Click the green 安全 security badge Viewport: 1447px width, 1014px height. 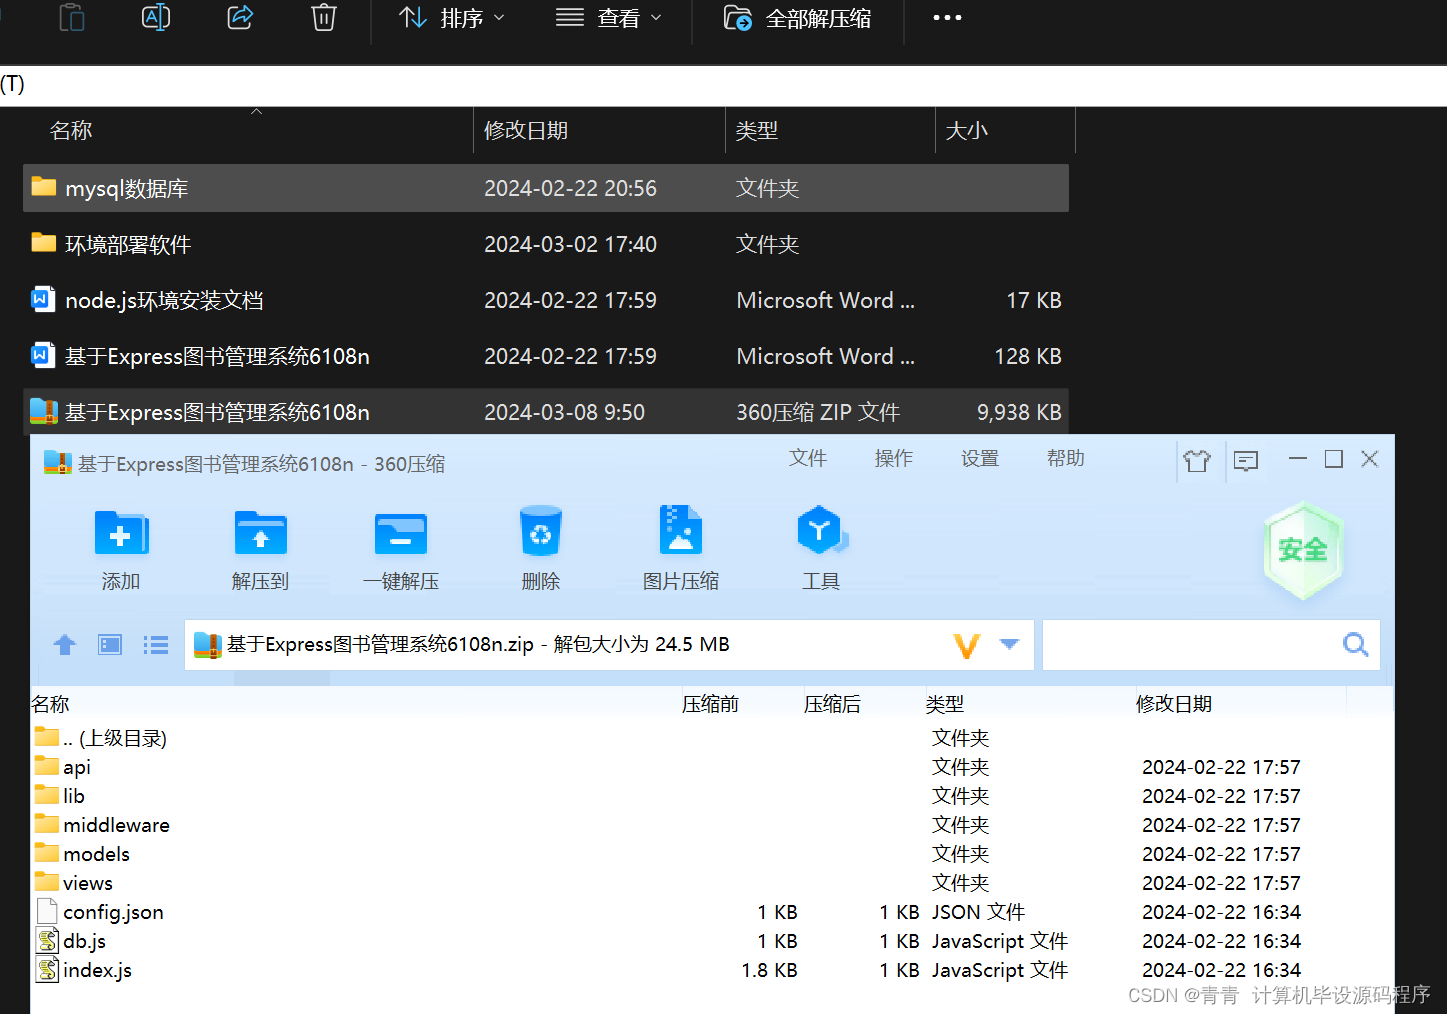coord(1303,550)
